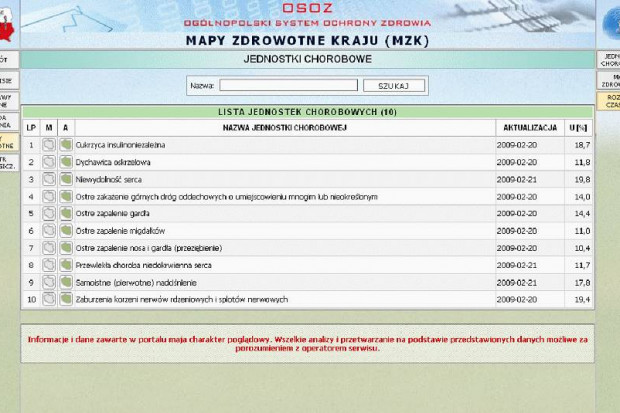Viewport: 620px width, 413px height.
Task: Select the M map icon for Niewydolność serca
Action: click(x=49, y=179)
